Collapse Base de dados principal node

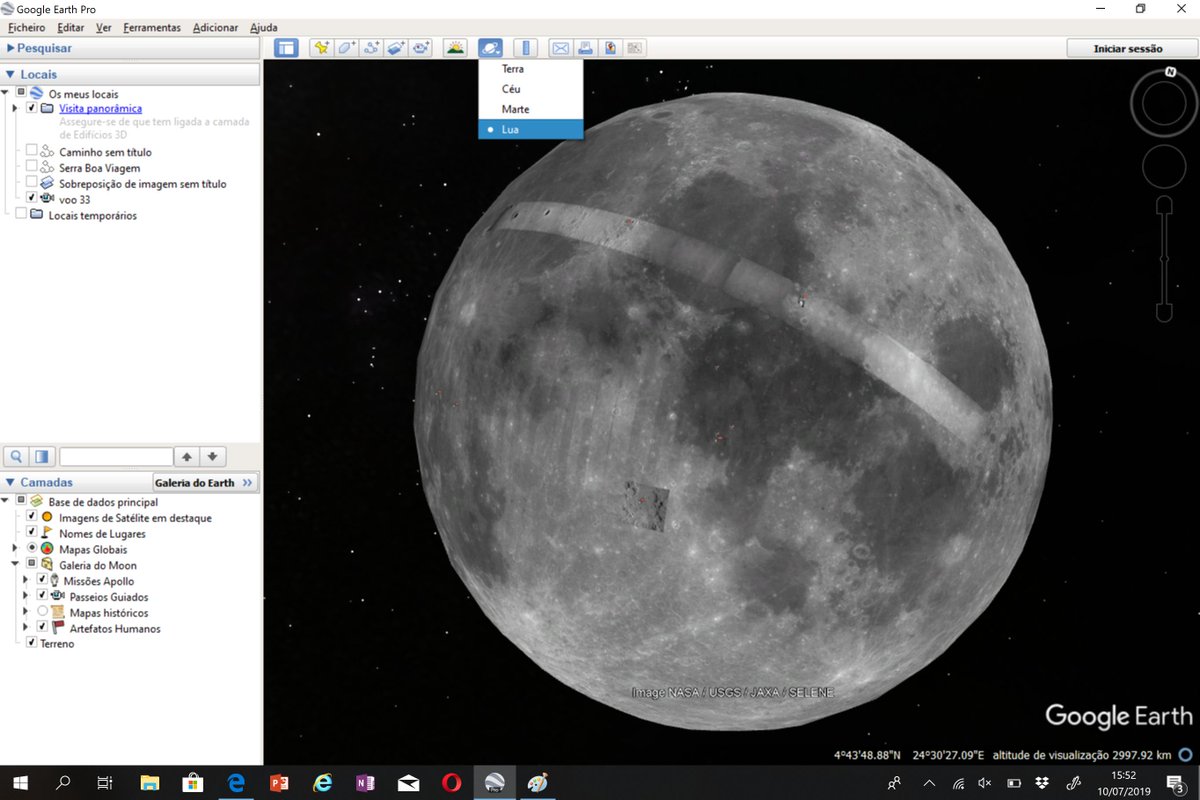pyautogui.click(x=6, y=501)
